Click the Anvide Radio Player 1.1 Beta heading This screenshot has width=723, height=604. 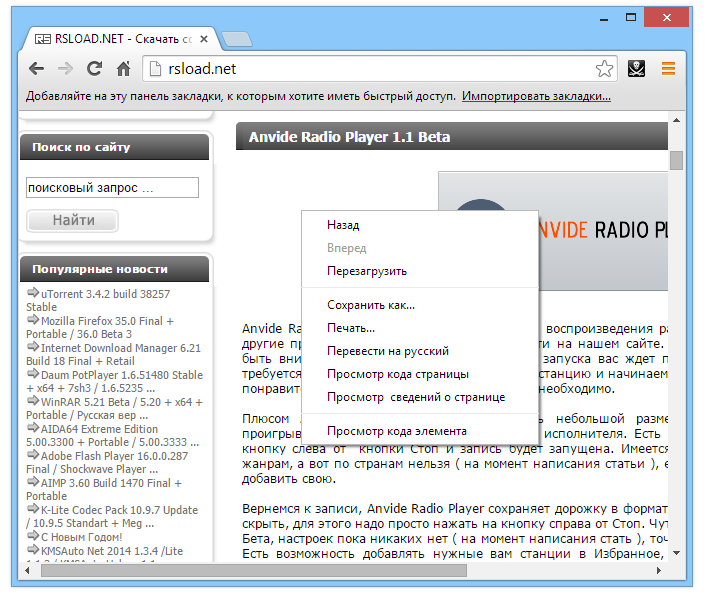(349, 137)
